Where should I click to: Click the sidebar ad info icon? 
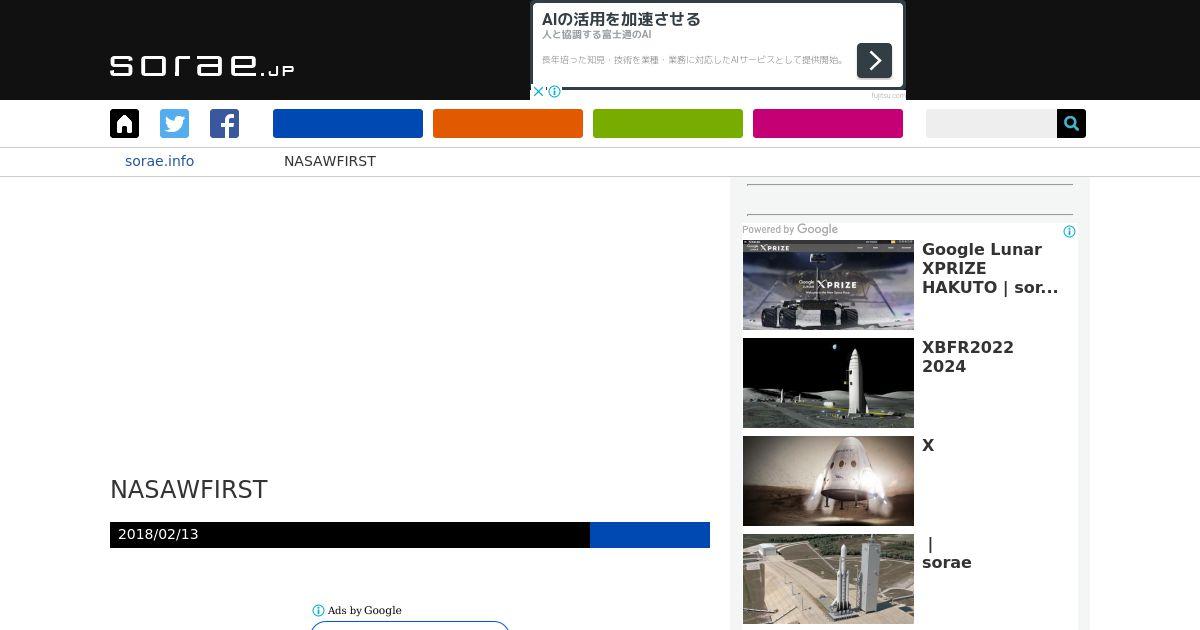[1069, 232]
